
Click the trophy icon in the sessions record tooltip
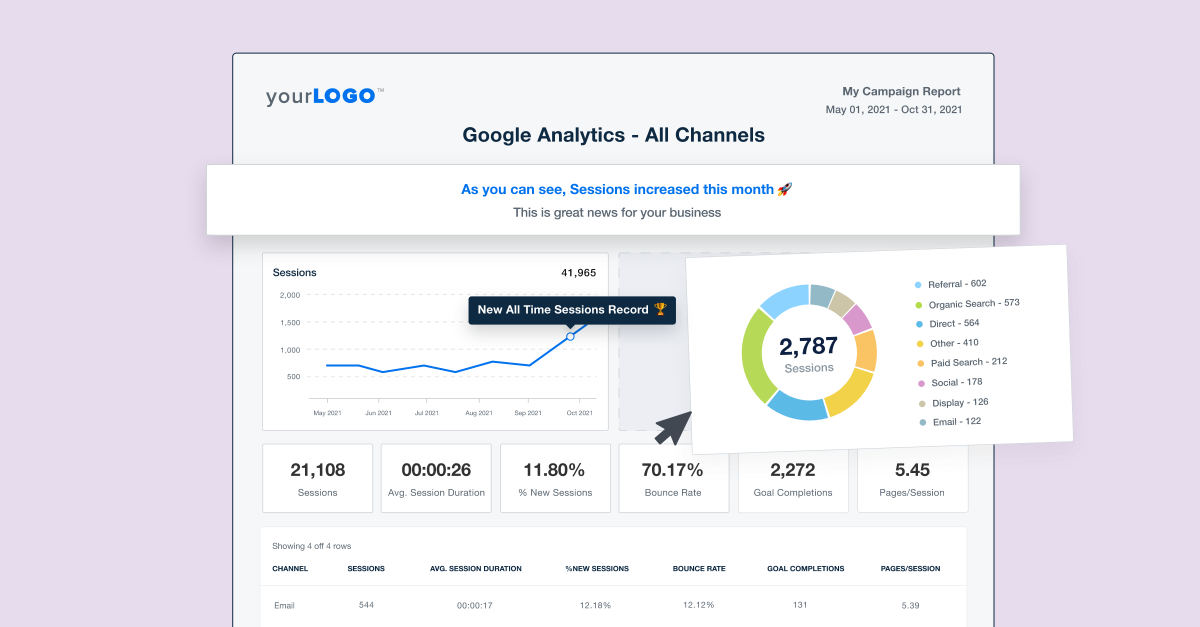point(661,310)
